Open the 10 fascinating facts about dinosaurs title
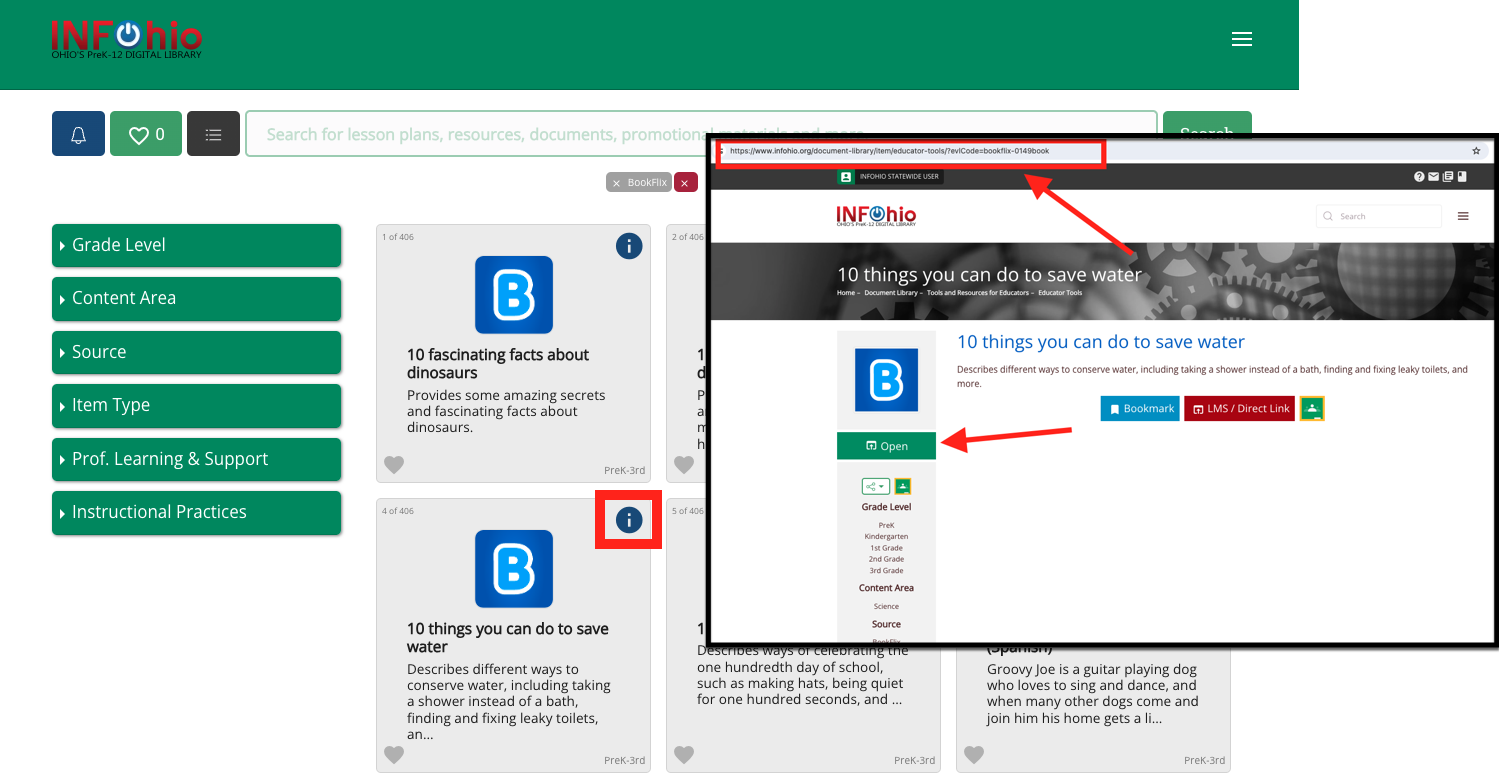Image resolution: width=1499 pixels, height=784 pixels. pos(498,363)
